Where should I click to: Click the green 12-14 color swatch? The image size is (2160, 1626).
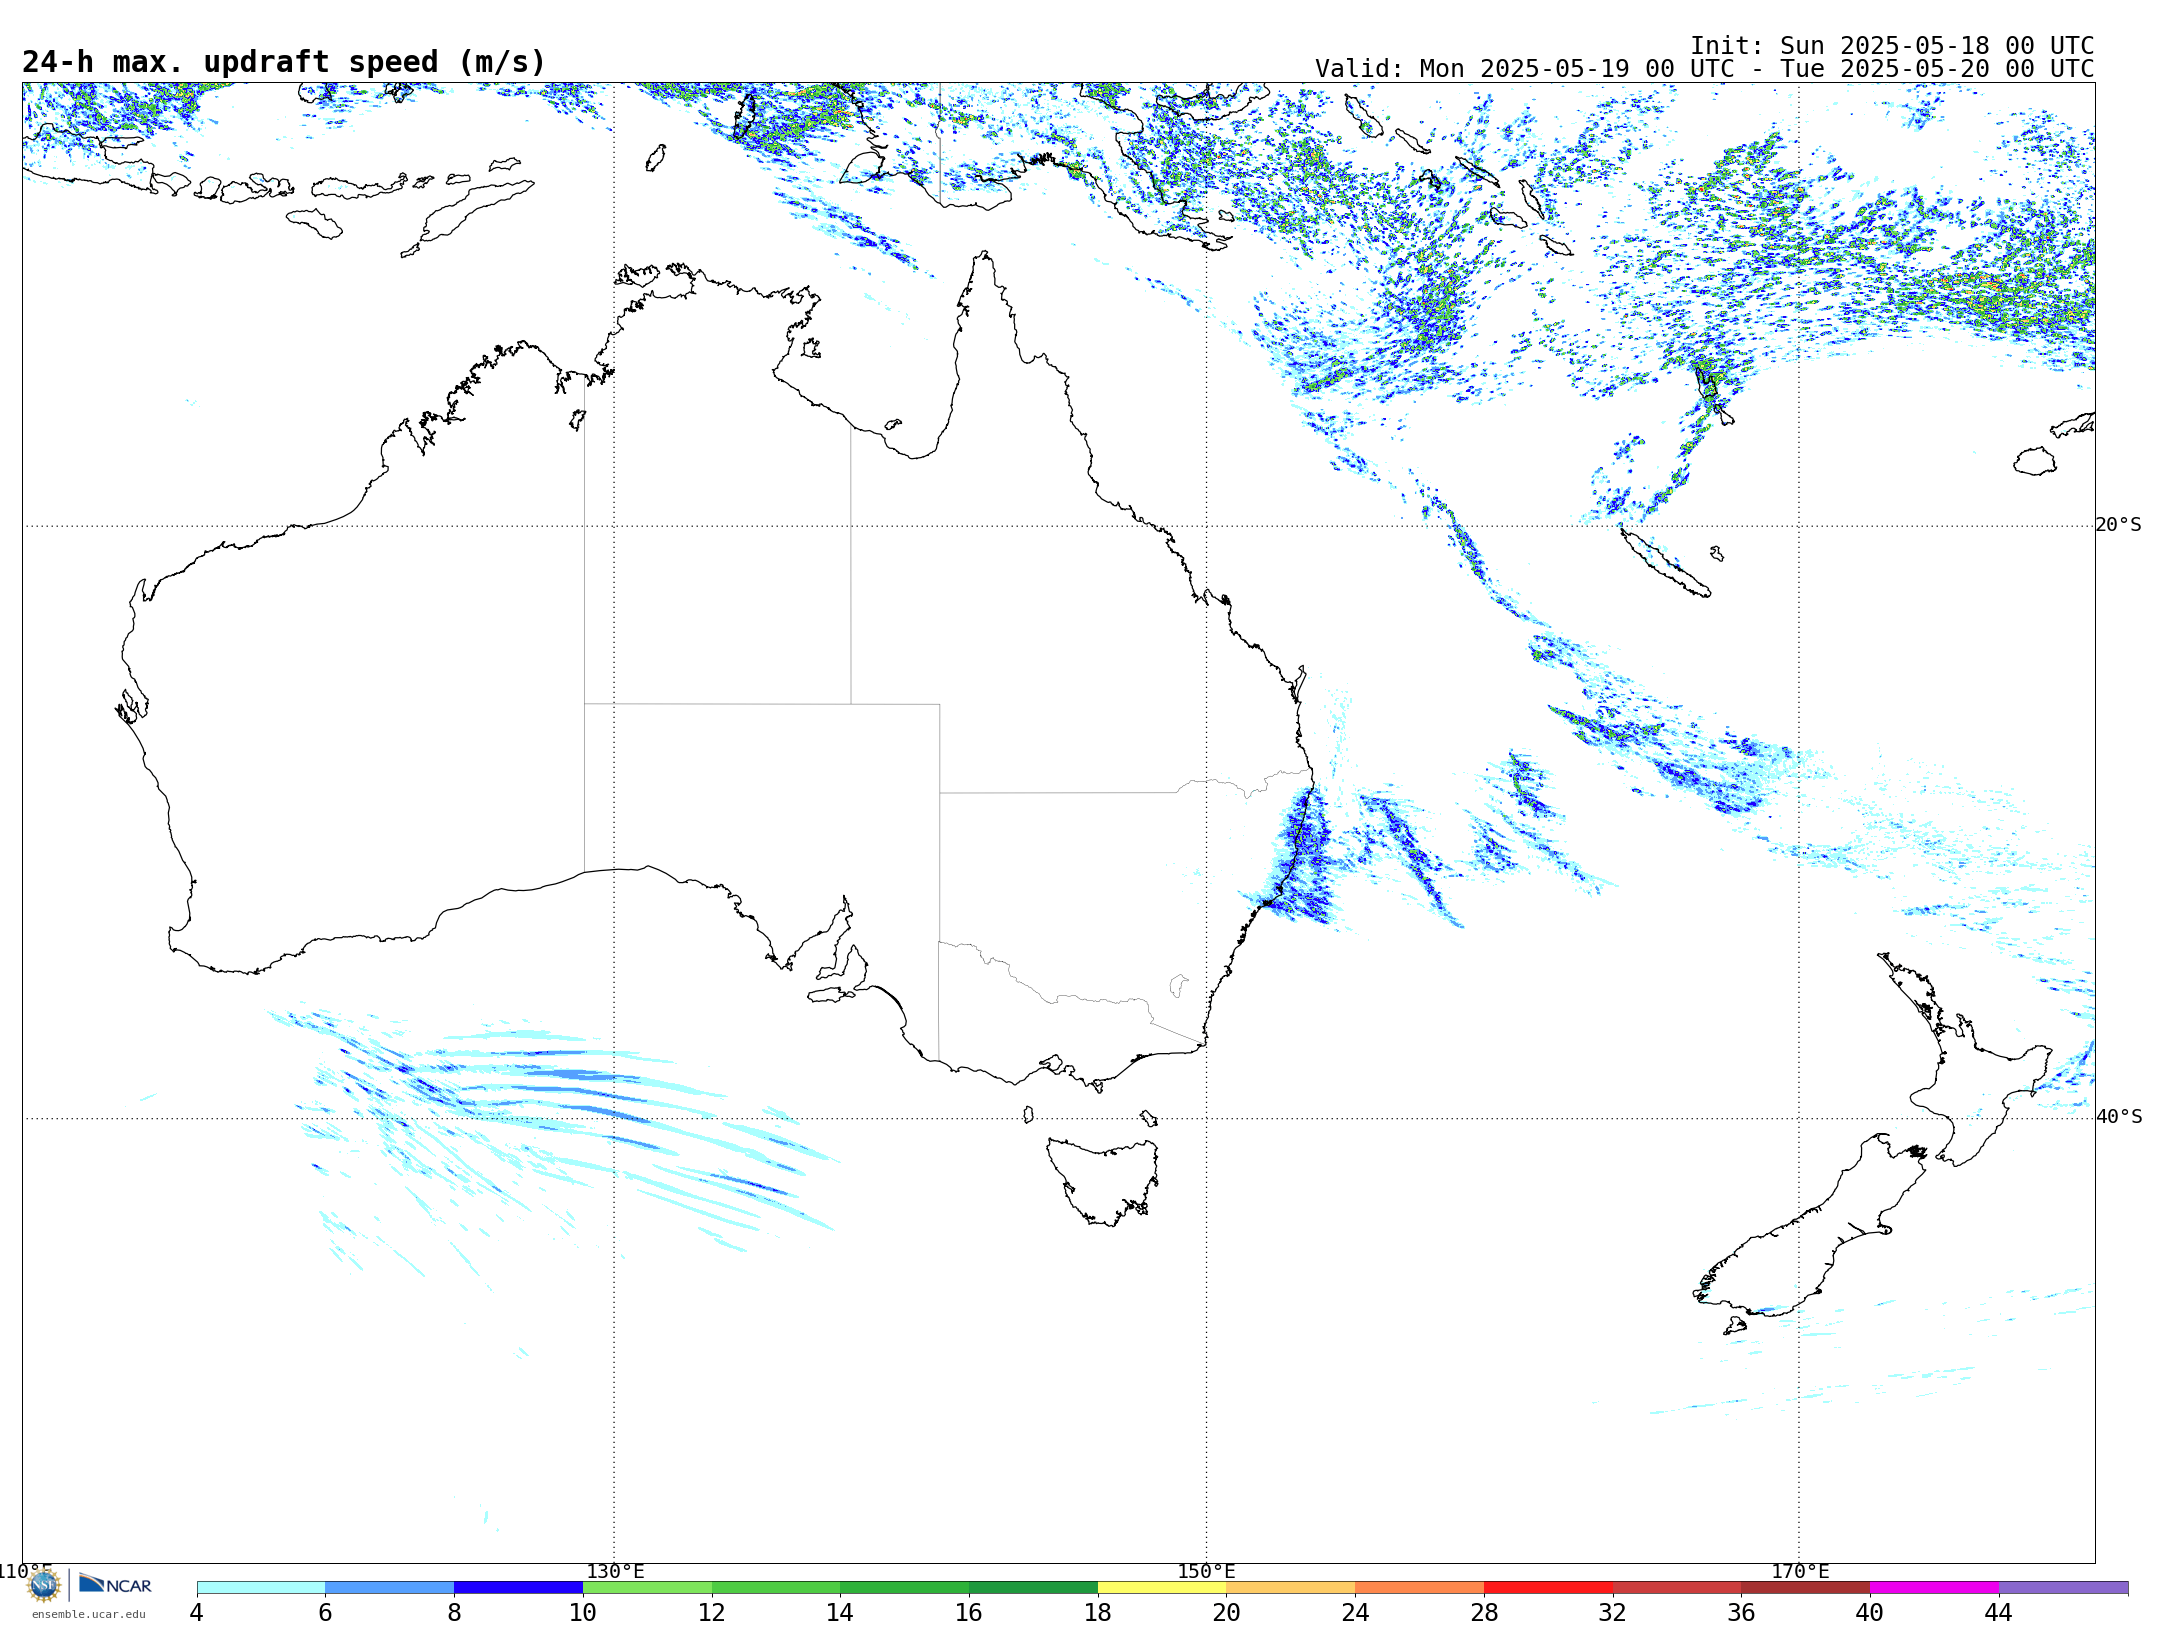(x=776, y=1588)
